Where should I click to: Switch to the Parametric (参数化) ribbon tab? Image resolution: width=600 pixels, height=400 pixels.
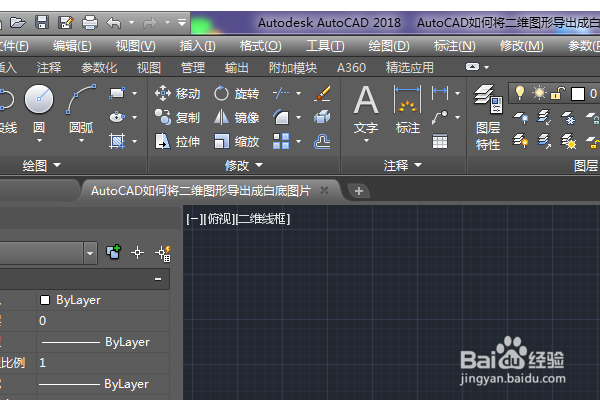pyautogui.click(x=99, y=68)
